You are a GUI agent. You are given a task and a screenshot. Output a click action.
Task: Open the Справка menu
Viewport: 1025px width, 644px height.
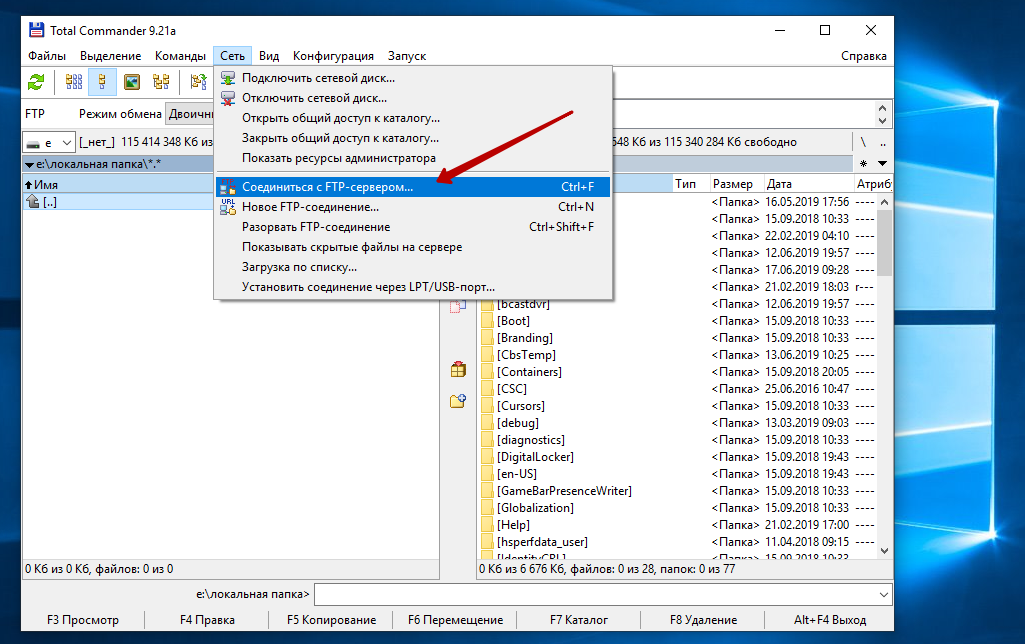point(864,56)
